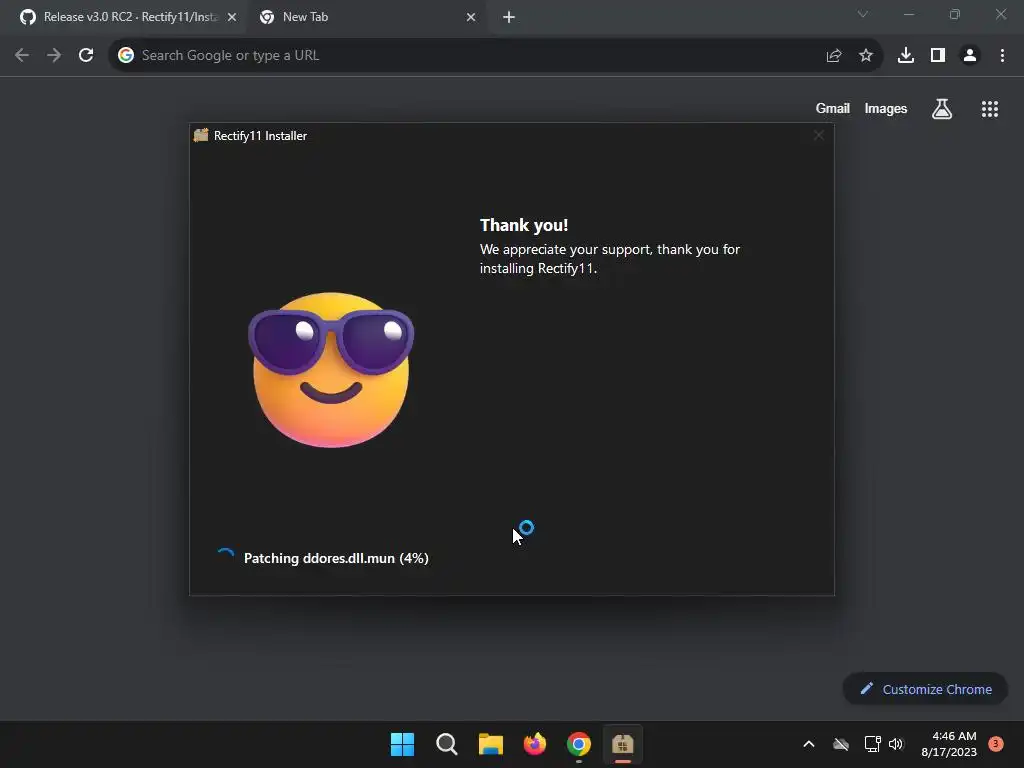This screenshot has width=1024, height=768.
Task: Show hidden tray icons
Action: [x=808, y=744]
